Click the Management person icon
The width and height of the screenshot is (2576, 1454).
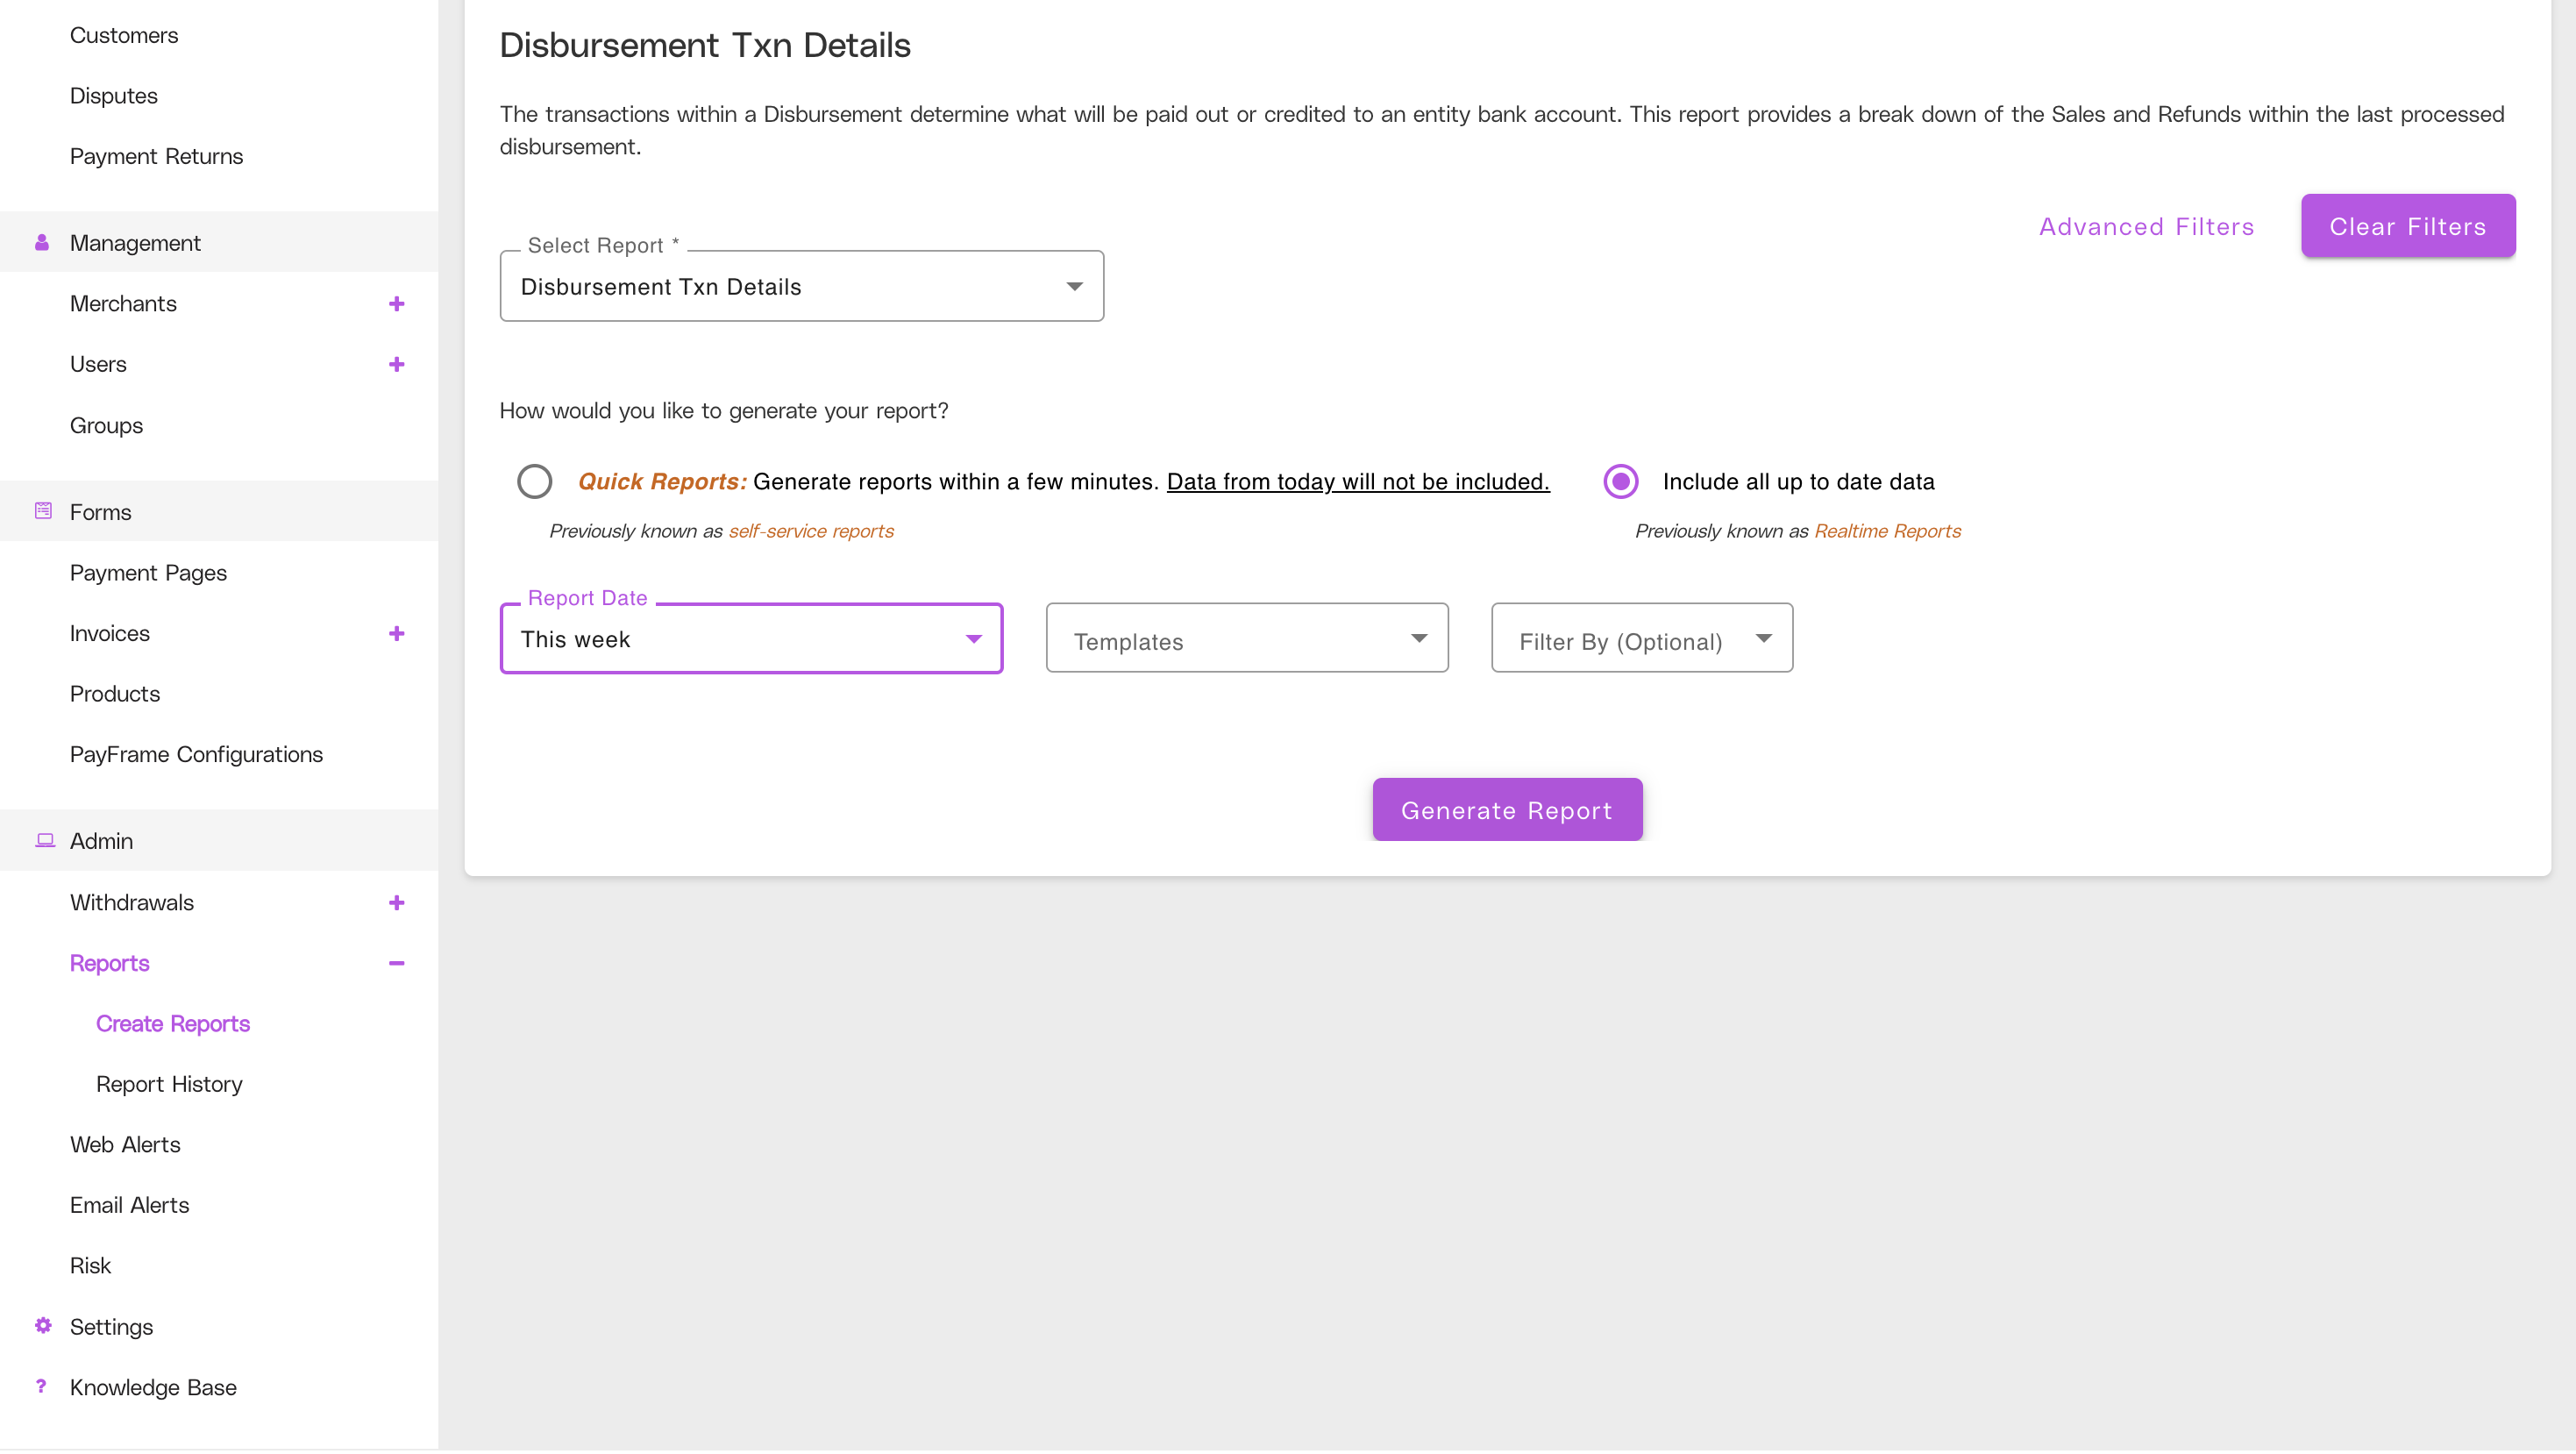[42, 243]
